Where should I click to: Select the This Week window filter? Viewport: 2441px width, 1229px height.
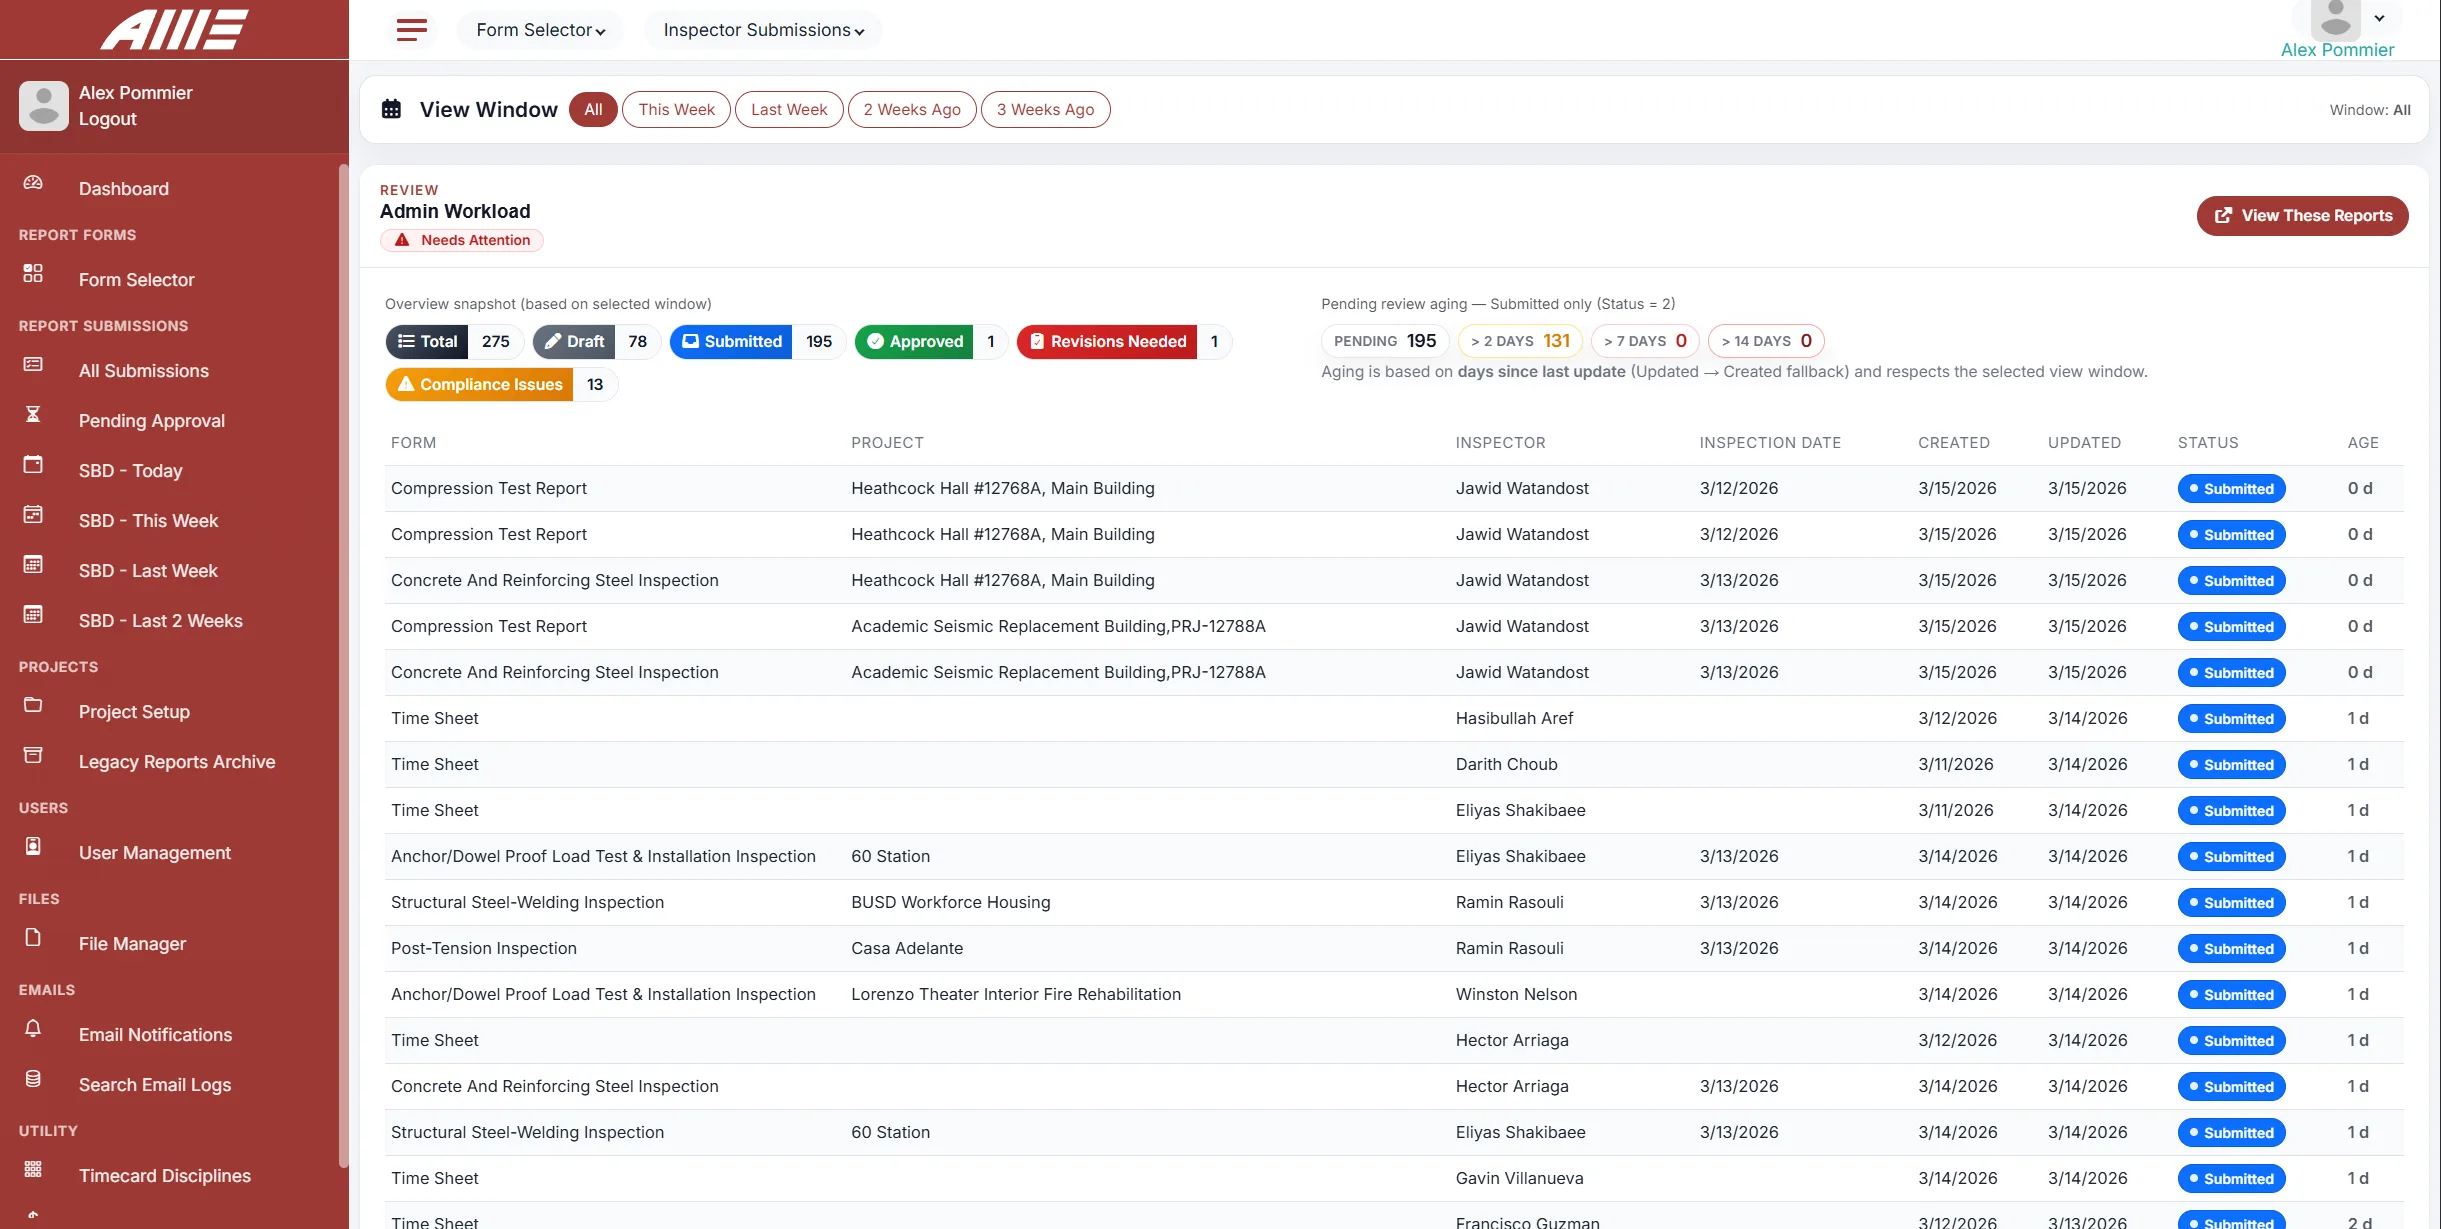[676, 110]
